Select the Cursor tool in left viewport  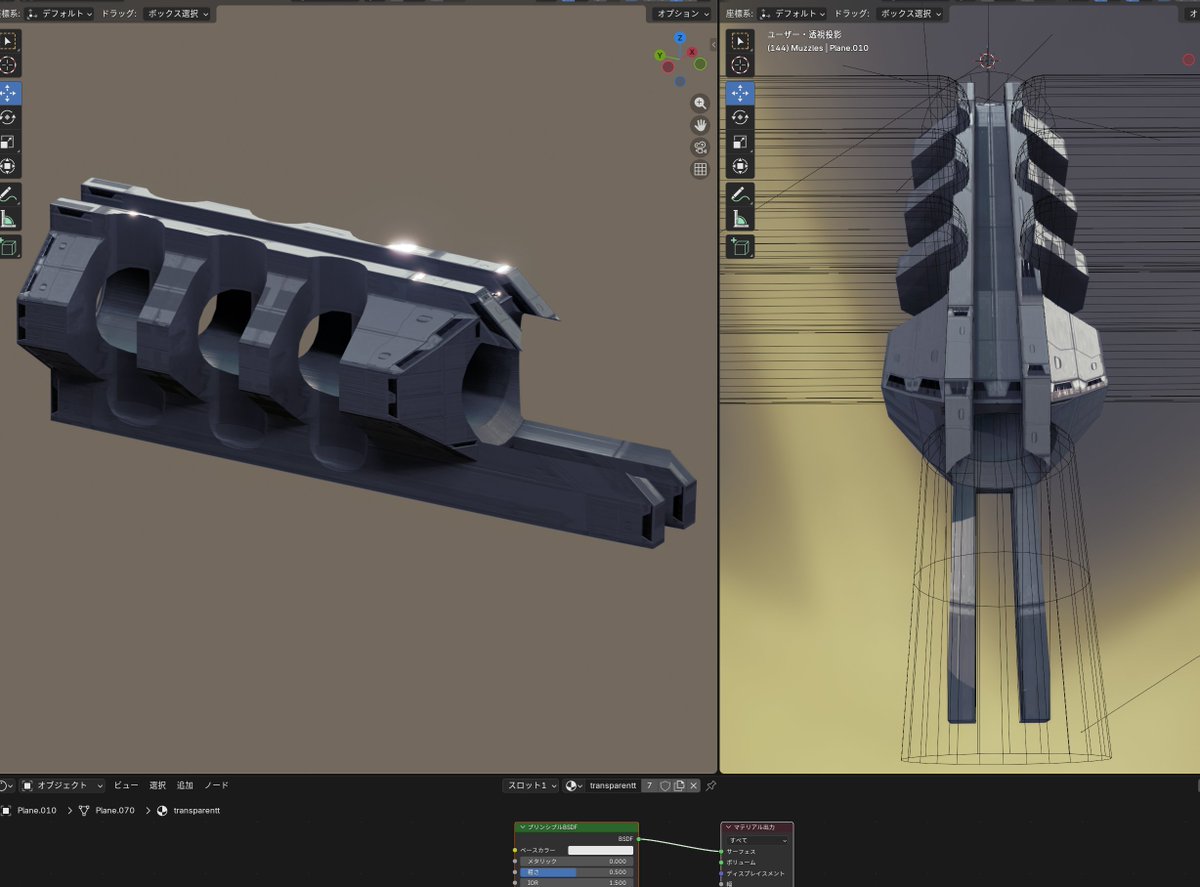click(x=8, y=65)
